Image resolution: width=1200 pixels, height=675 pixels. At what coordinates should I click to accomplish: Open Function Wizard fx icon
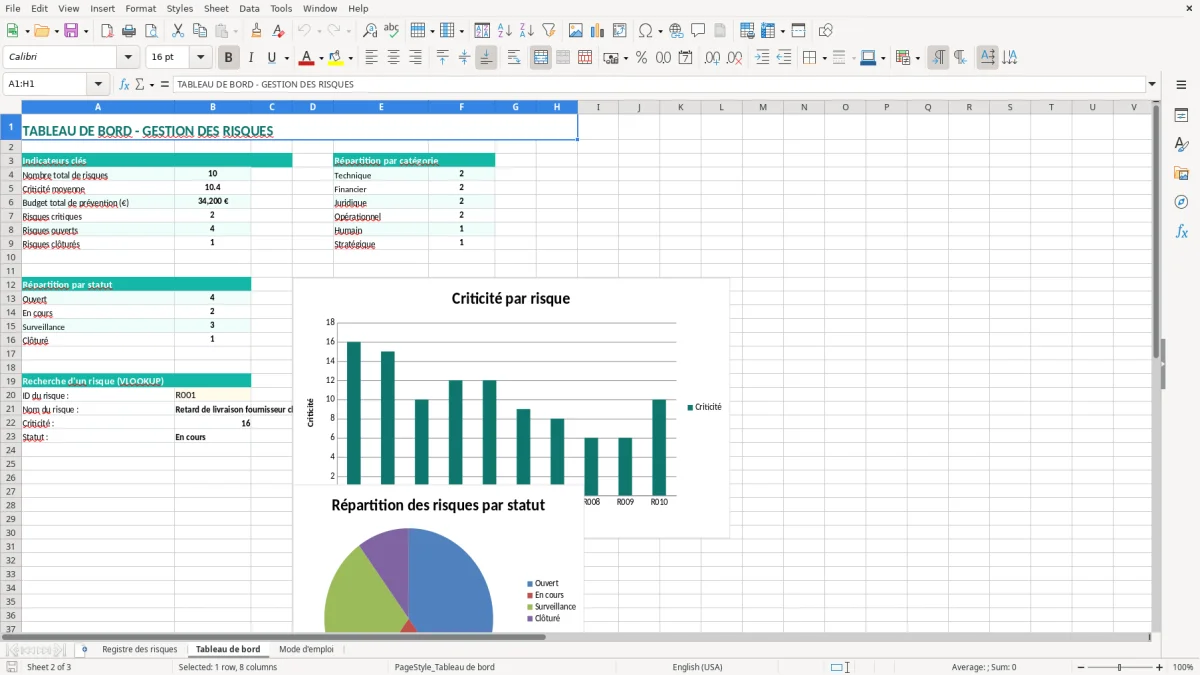coord(125,85)
